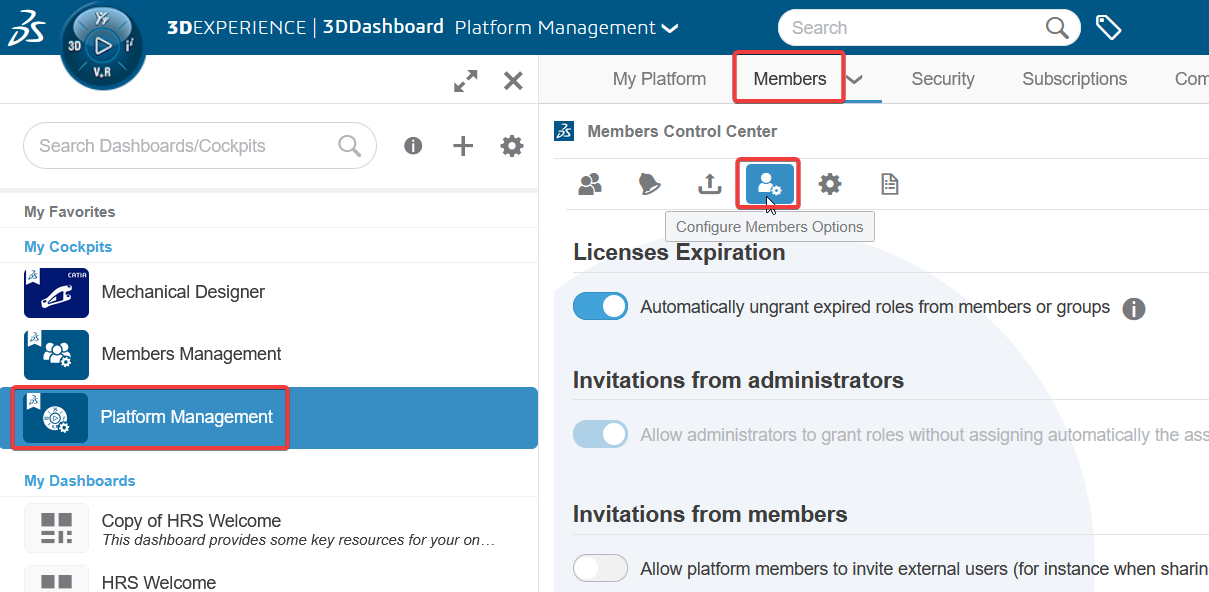Image resolution: width=1209 pixels, height=592 pixels.
Task: Open the notifications bell icon in Members toolbar
Action: coord(650,184)
